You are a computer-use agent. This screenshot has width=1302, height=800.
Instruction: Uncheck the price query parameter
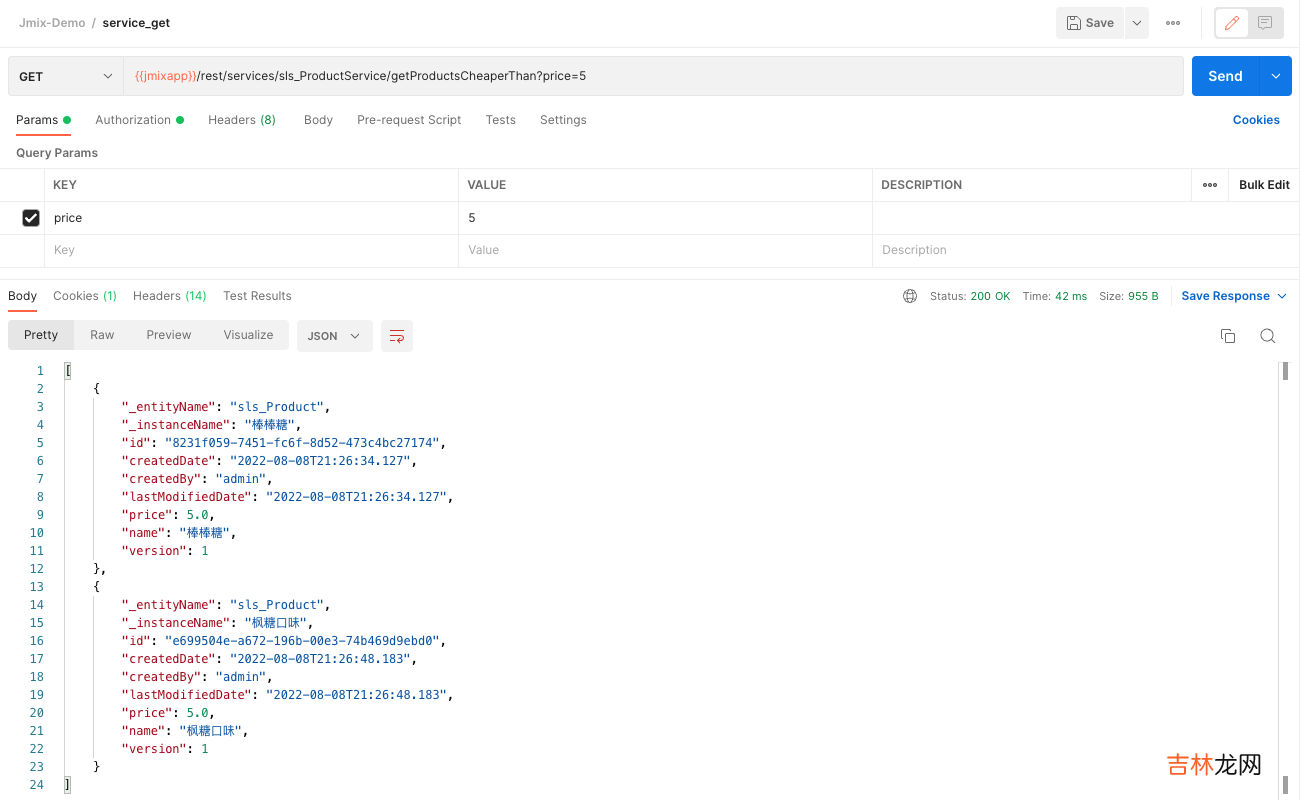coord(31,218)
